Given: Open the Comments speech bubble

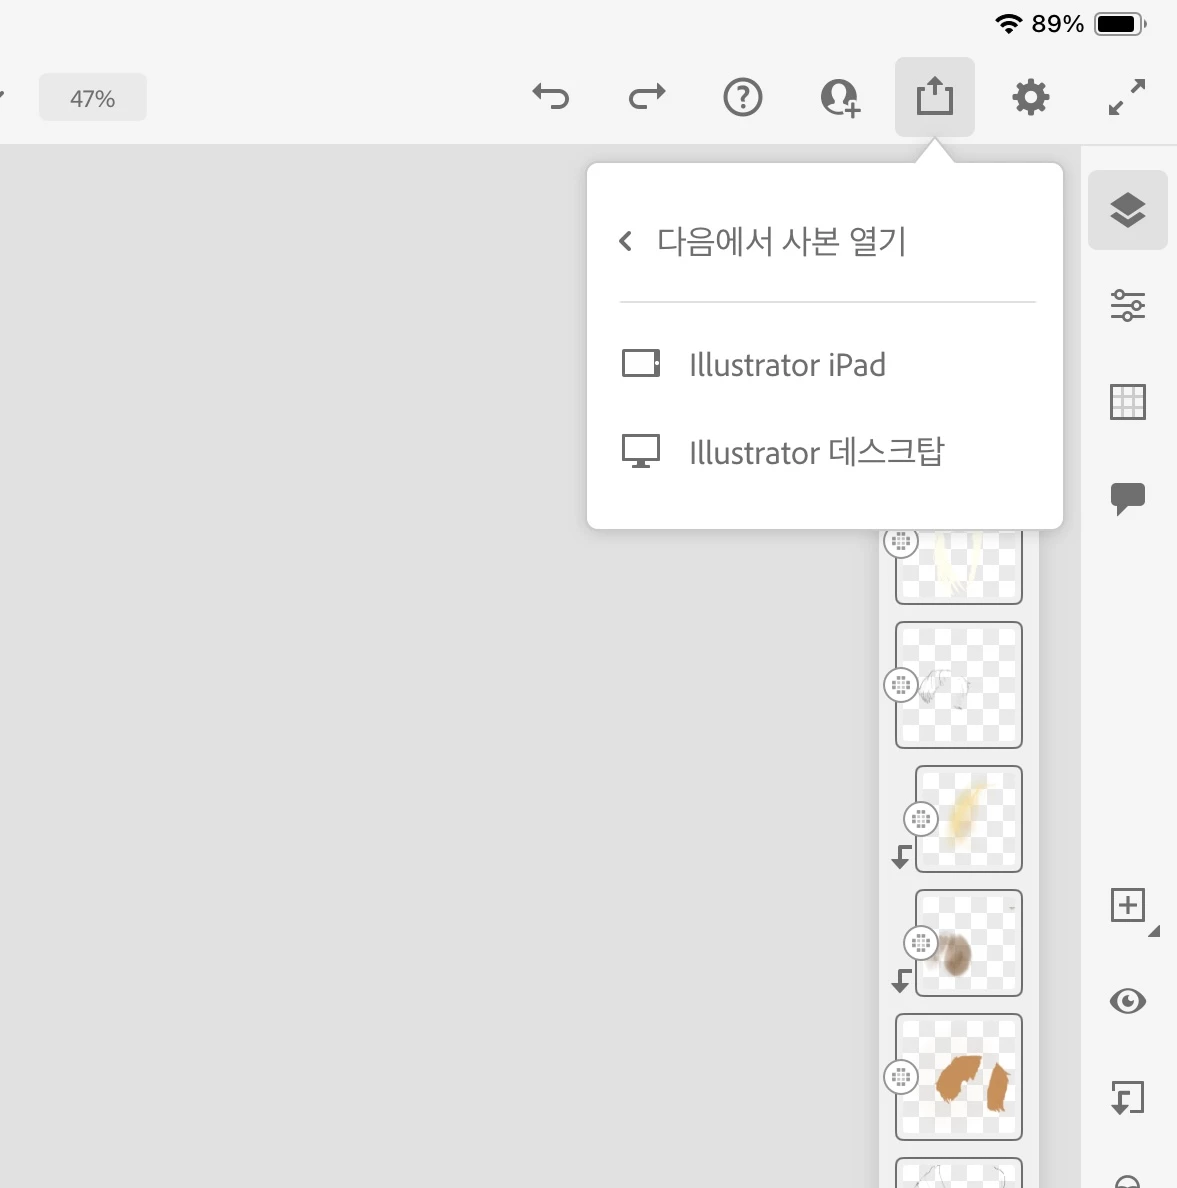Looking at the screenshot, I should [x=1128, y=499].
